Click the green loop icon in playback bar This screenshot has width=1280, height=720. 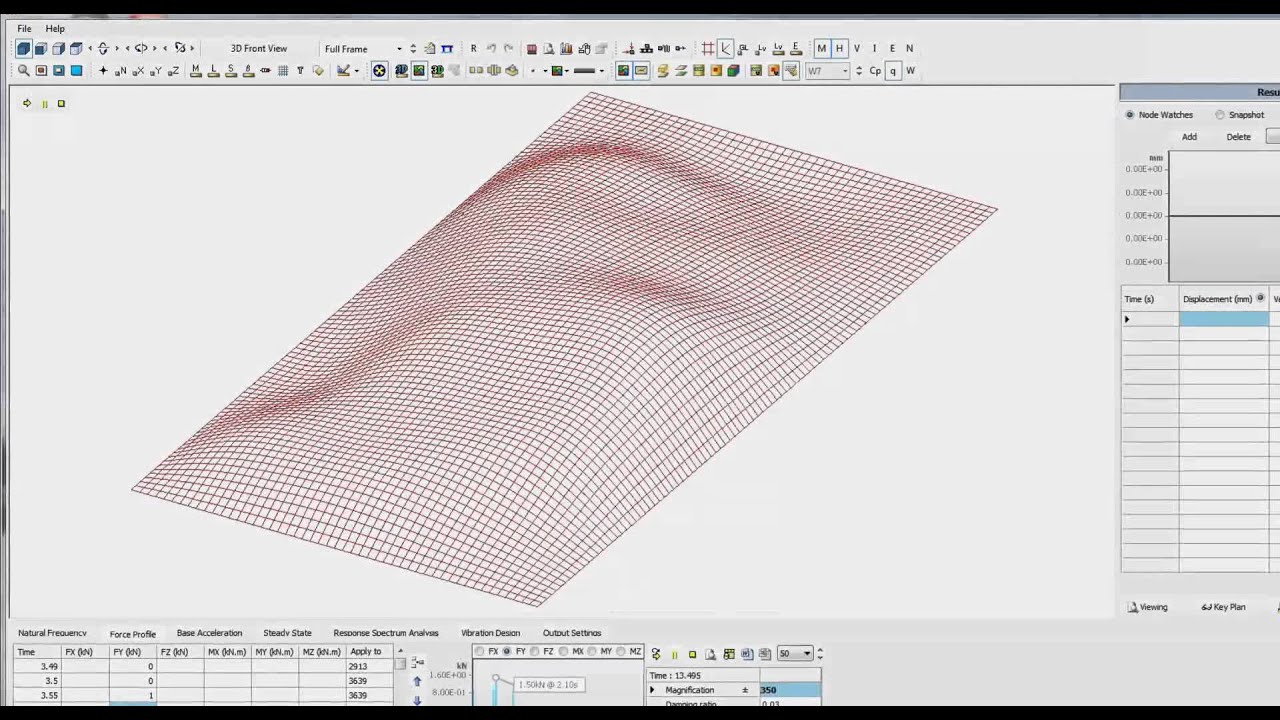tap(656, 654)
